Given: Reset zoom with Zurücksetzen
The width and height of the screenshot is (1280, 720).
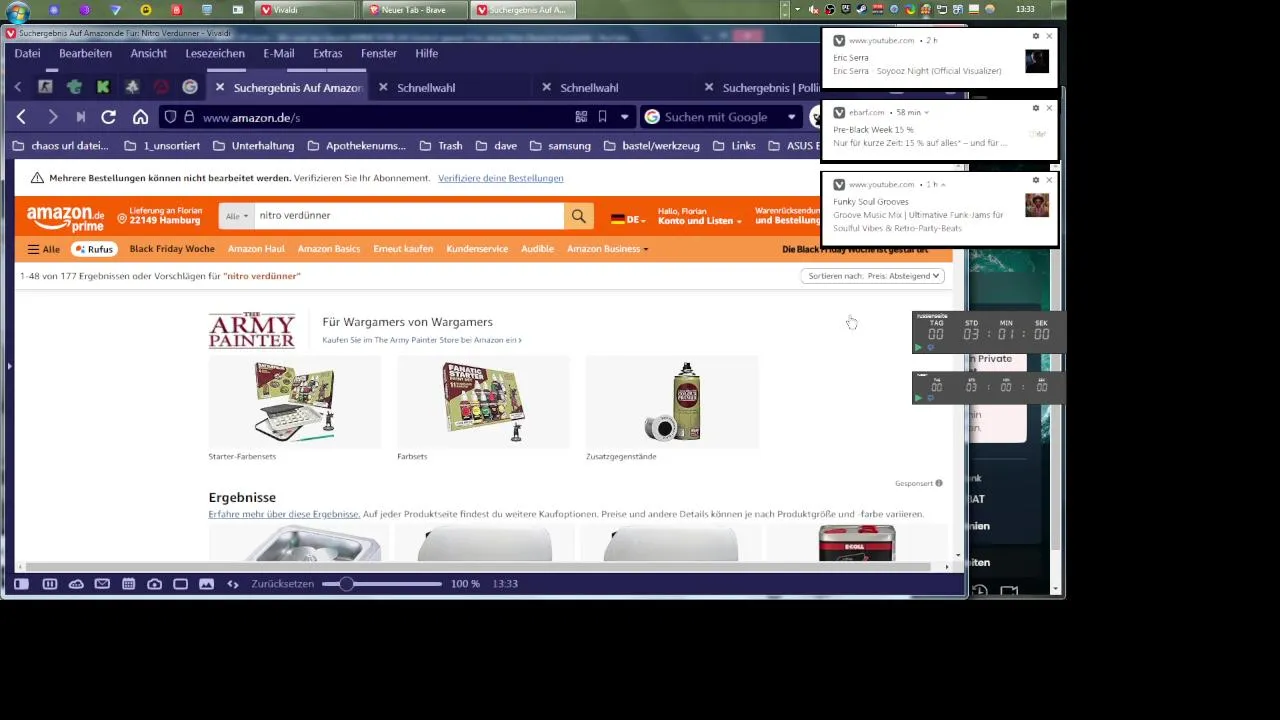Looking at the screenshot, I should (282, 584).
